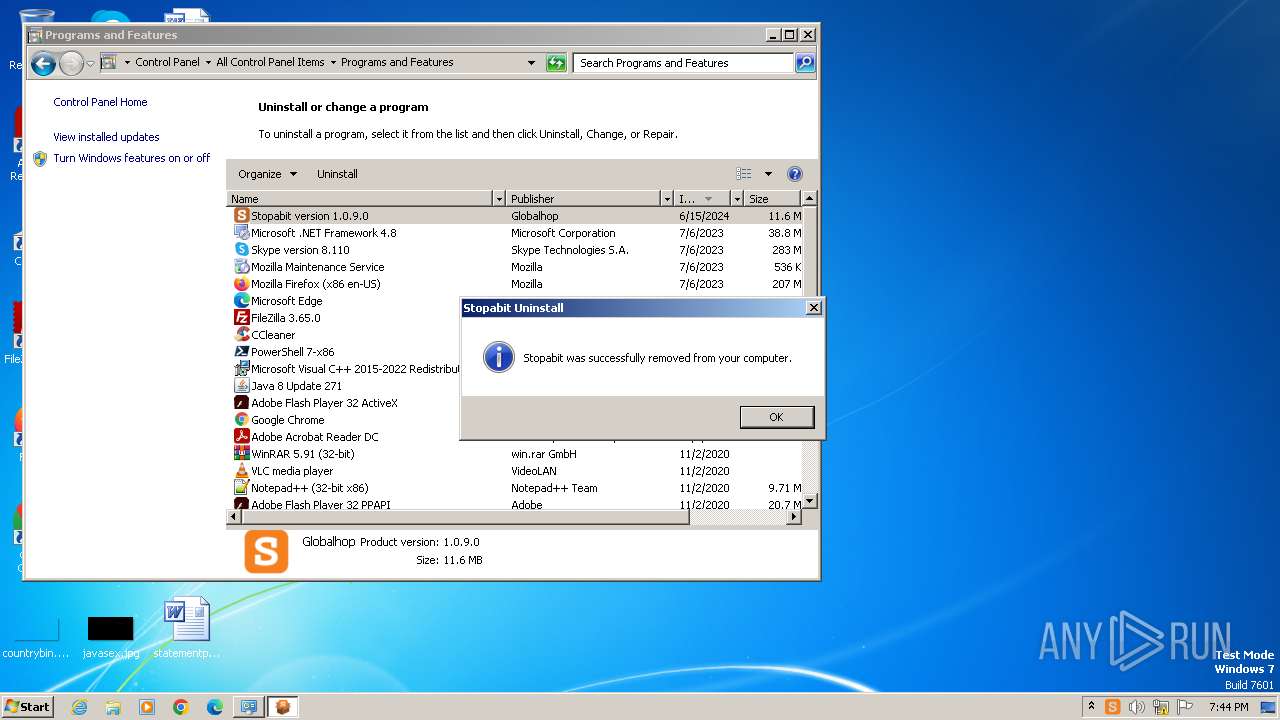Open the Name column filter dropdown
Viewport: 1280px width, 720px height.
(498, 199)
